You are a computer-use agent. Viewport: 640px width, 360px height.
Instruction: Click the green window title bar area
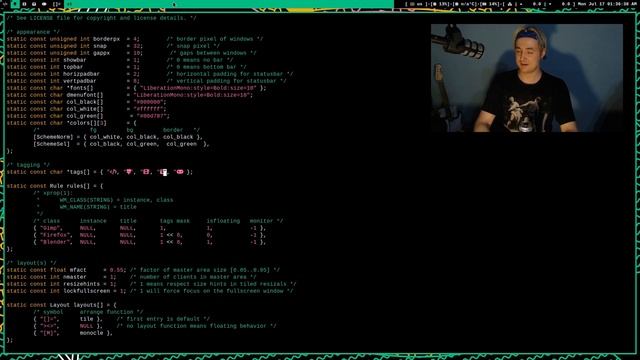[x=229, y=4]
